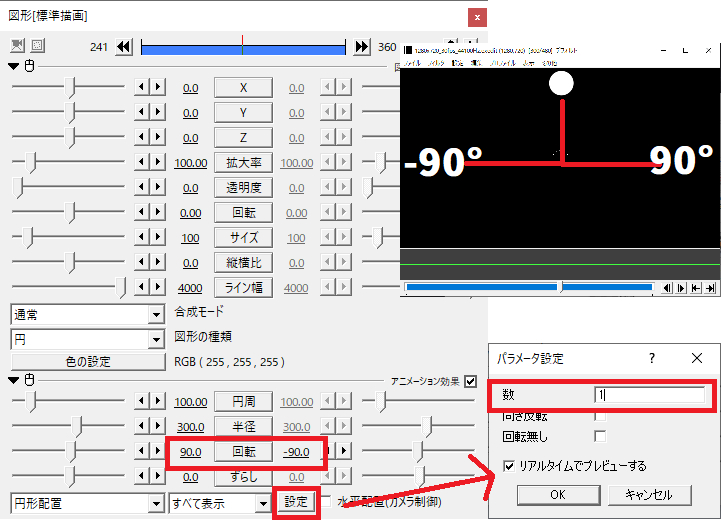Toggle the 向き反転 checkbox
The image size is (722, 521).
(x=600, y=416)
